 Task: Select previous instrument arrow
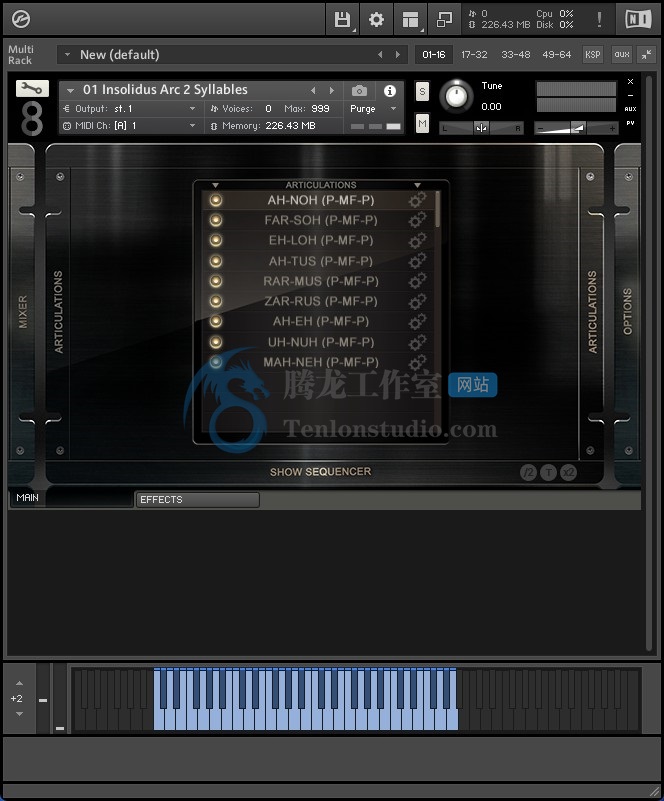[313, 90]
